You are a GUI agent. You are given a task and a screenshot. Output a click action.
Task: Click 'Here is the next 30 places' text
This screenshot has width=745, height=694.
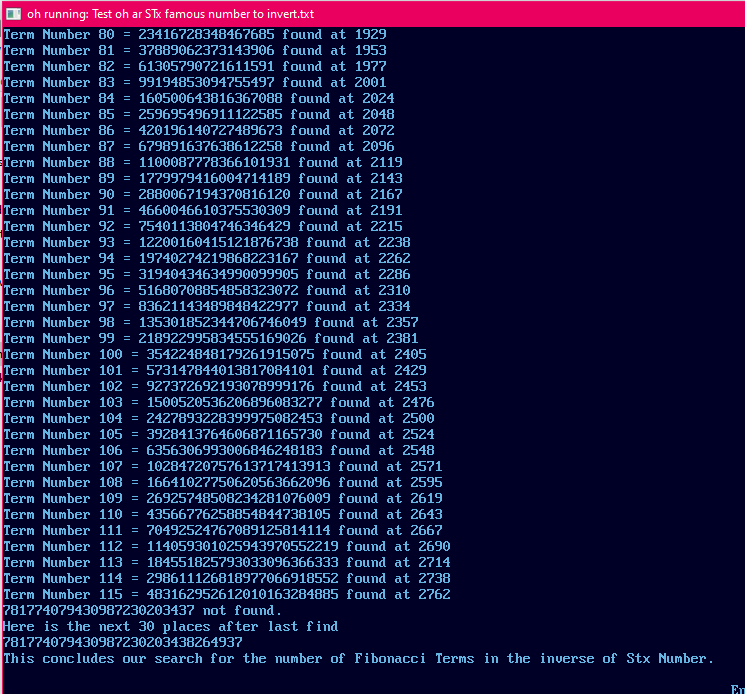tap(107, 627)
